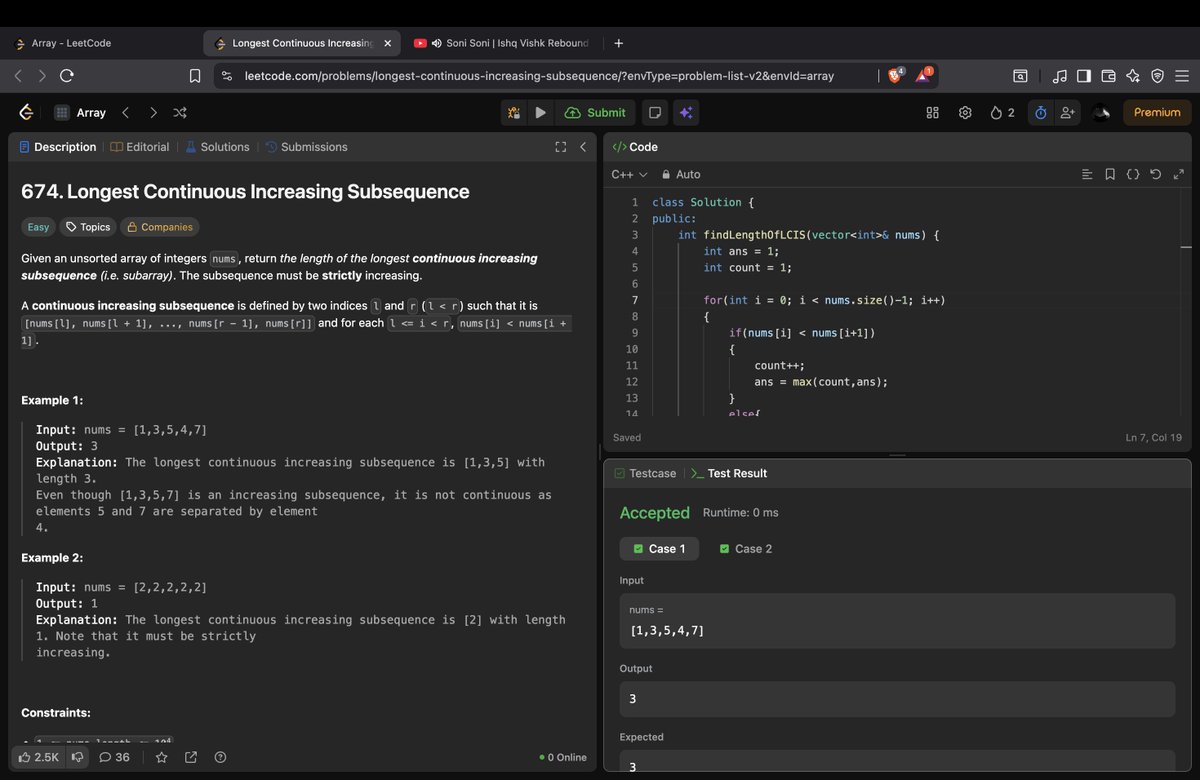
Task: Open comments showing 36
Action: pyautogui.click(x=114, y=757)
